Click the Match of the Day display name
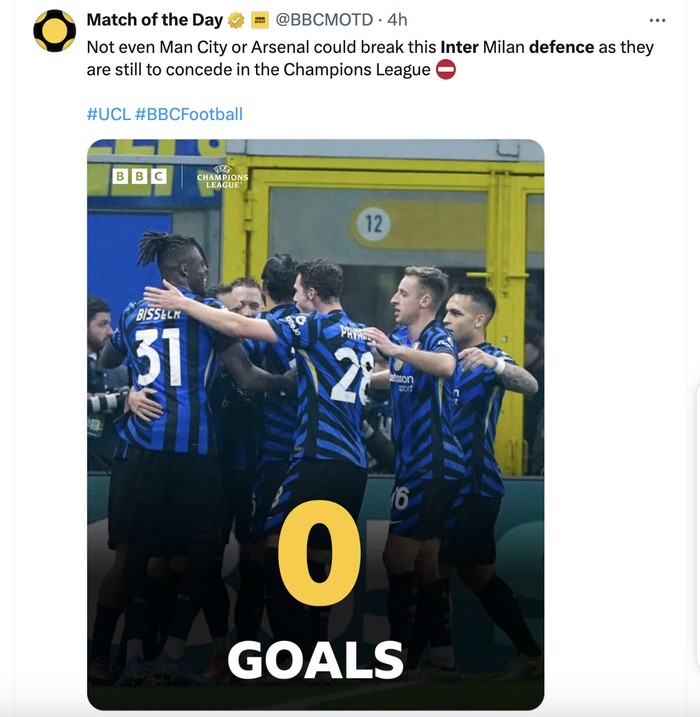Image resolution: width=700 pixels, height=717 pixels. point(155,20)
